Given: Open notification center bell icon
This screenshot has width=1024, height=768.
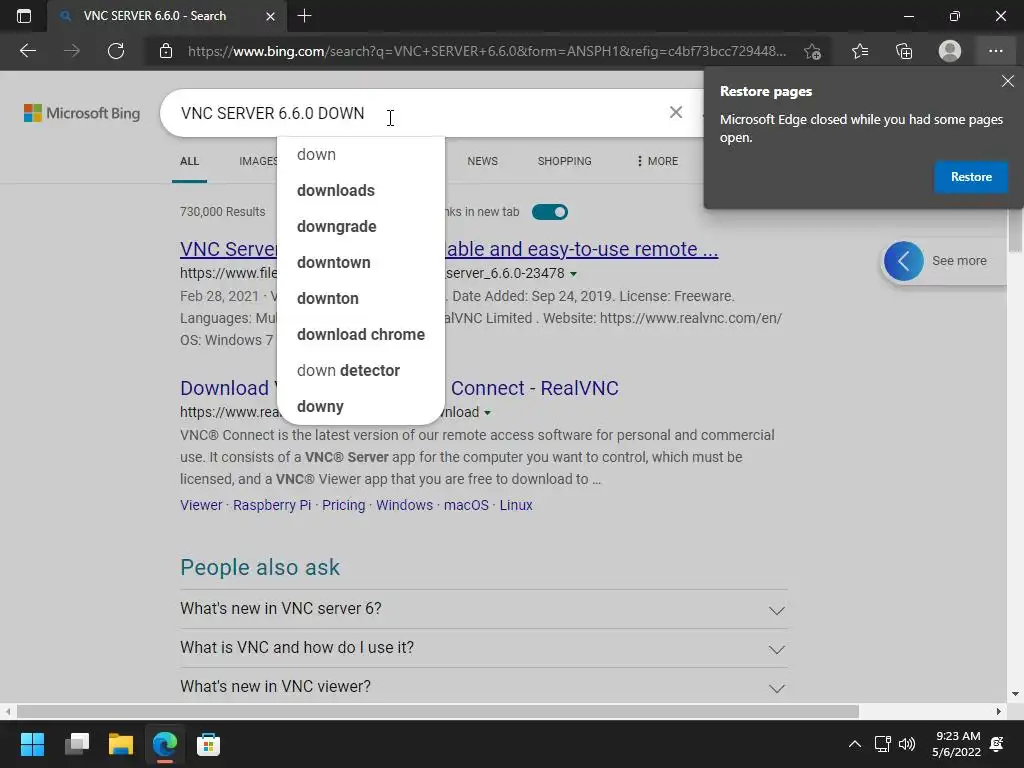Looking at the screenshot, I should pos(997,744).
